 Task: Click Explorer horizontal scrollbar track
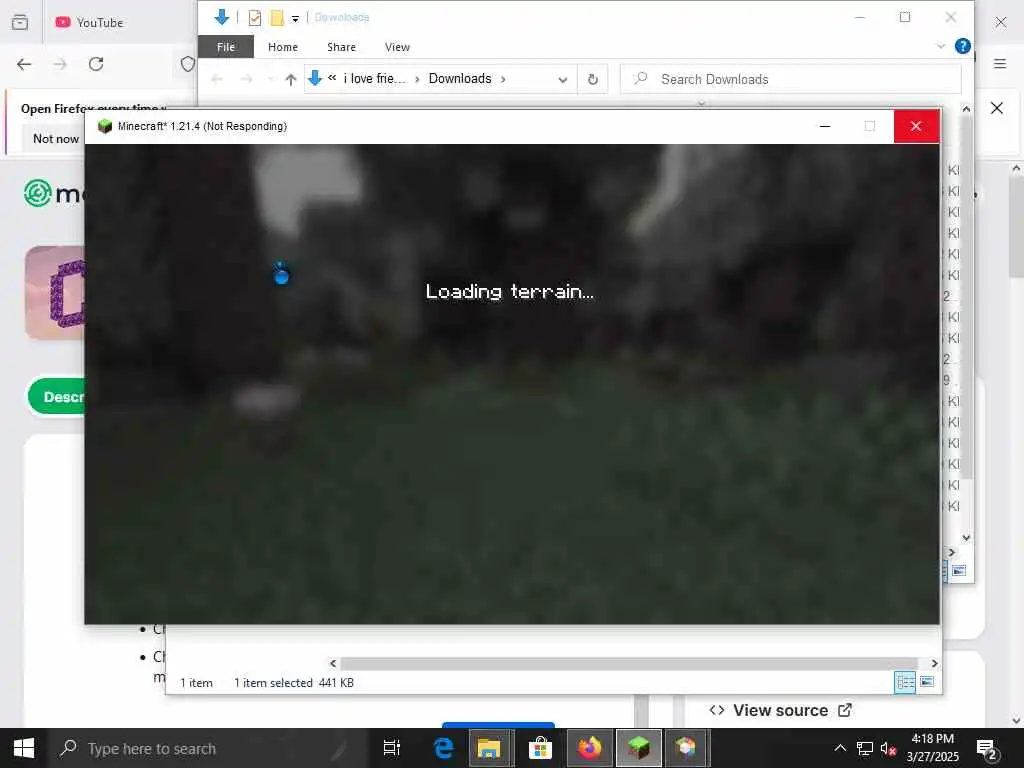(x=628, y=664)
